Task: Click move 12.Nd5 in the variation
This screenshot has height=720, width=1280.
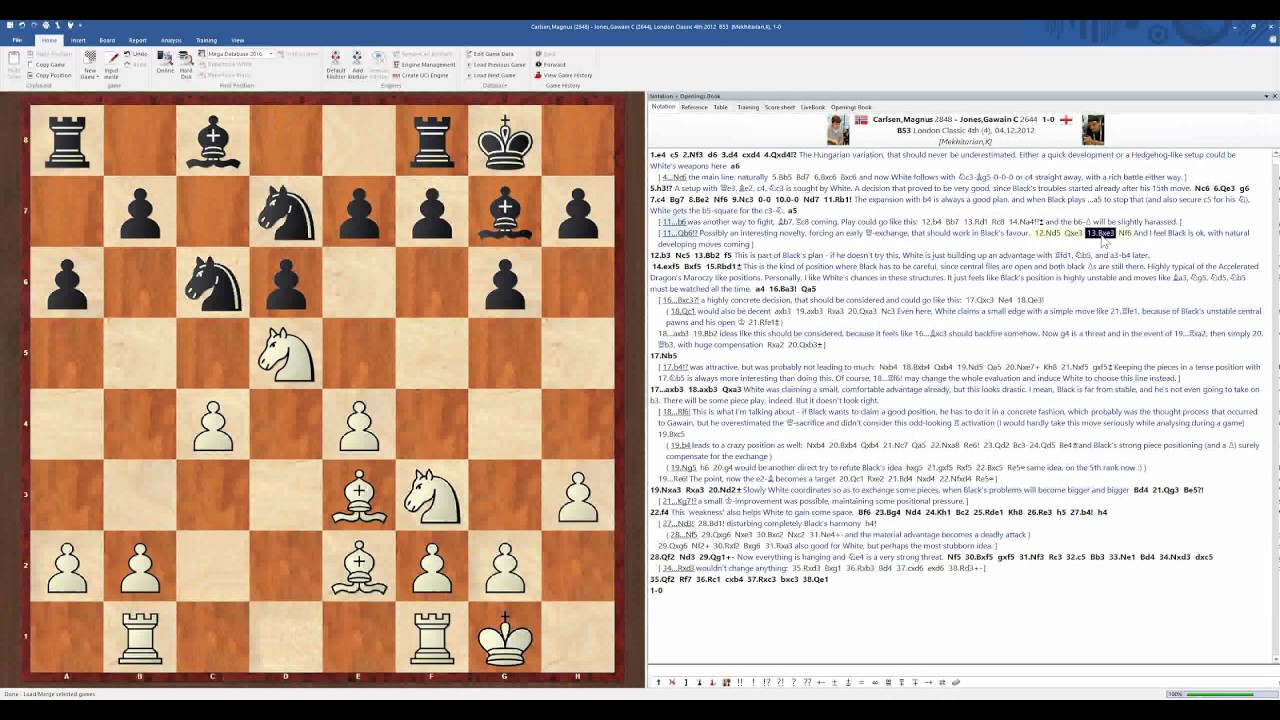Action: click(x=1047, y=233)
